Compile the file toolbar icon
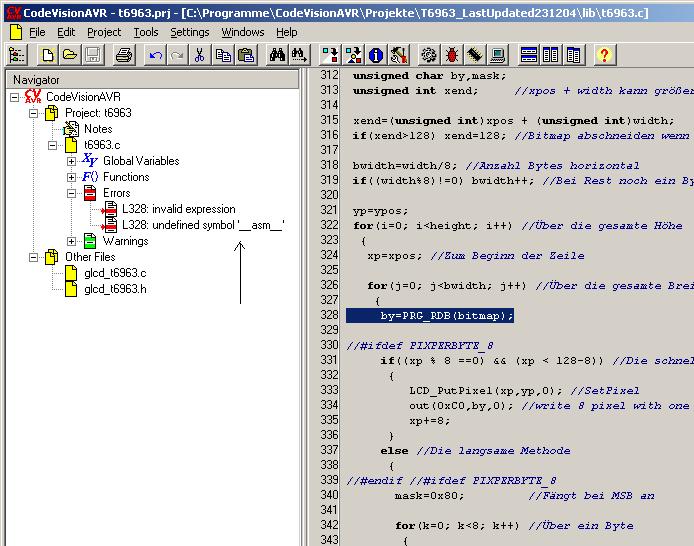 (330, 55)
